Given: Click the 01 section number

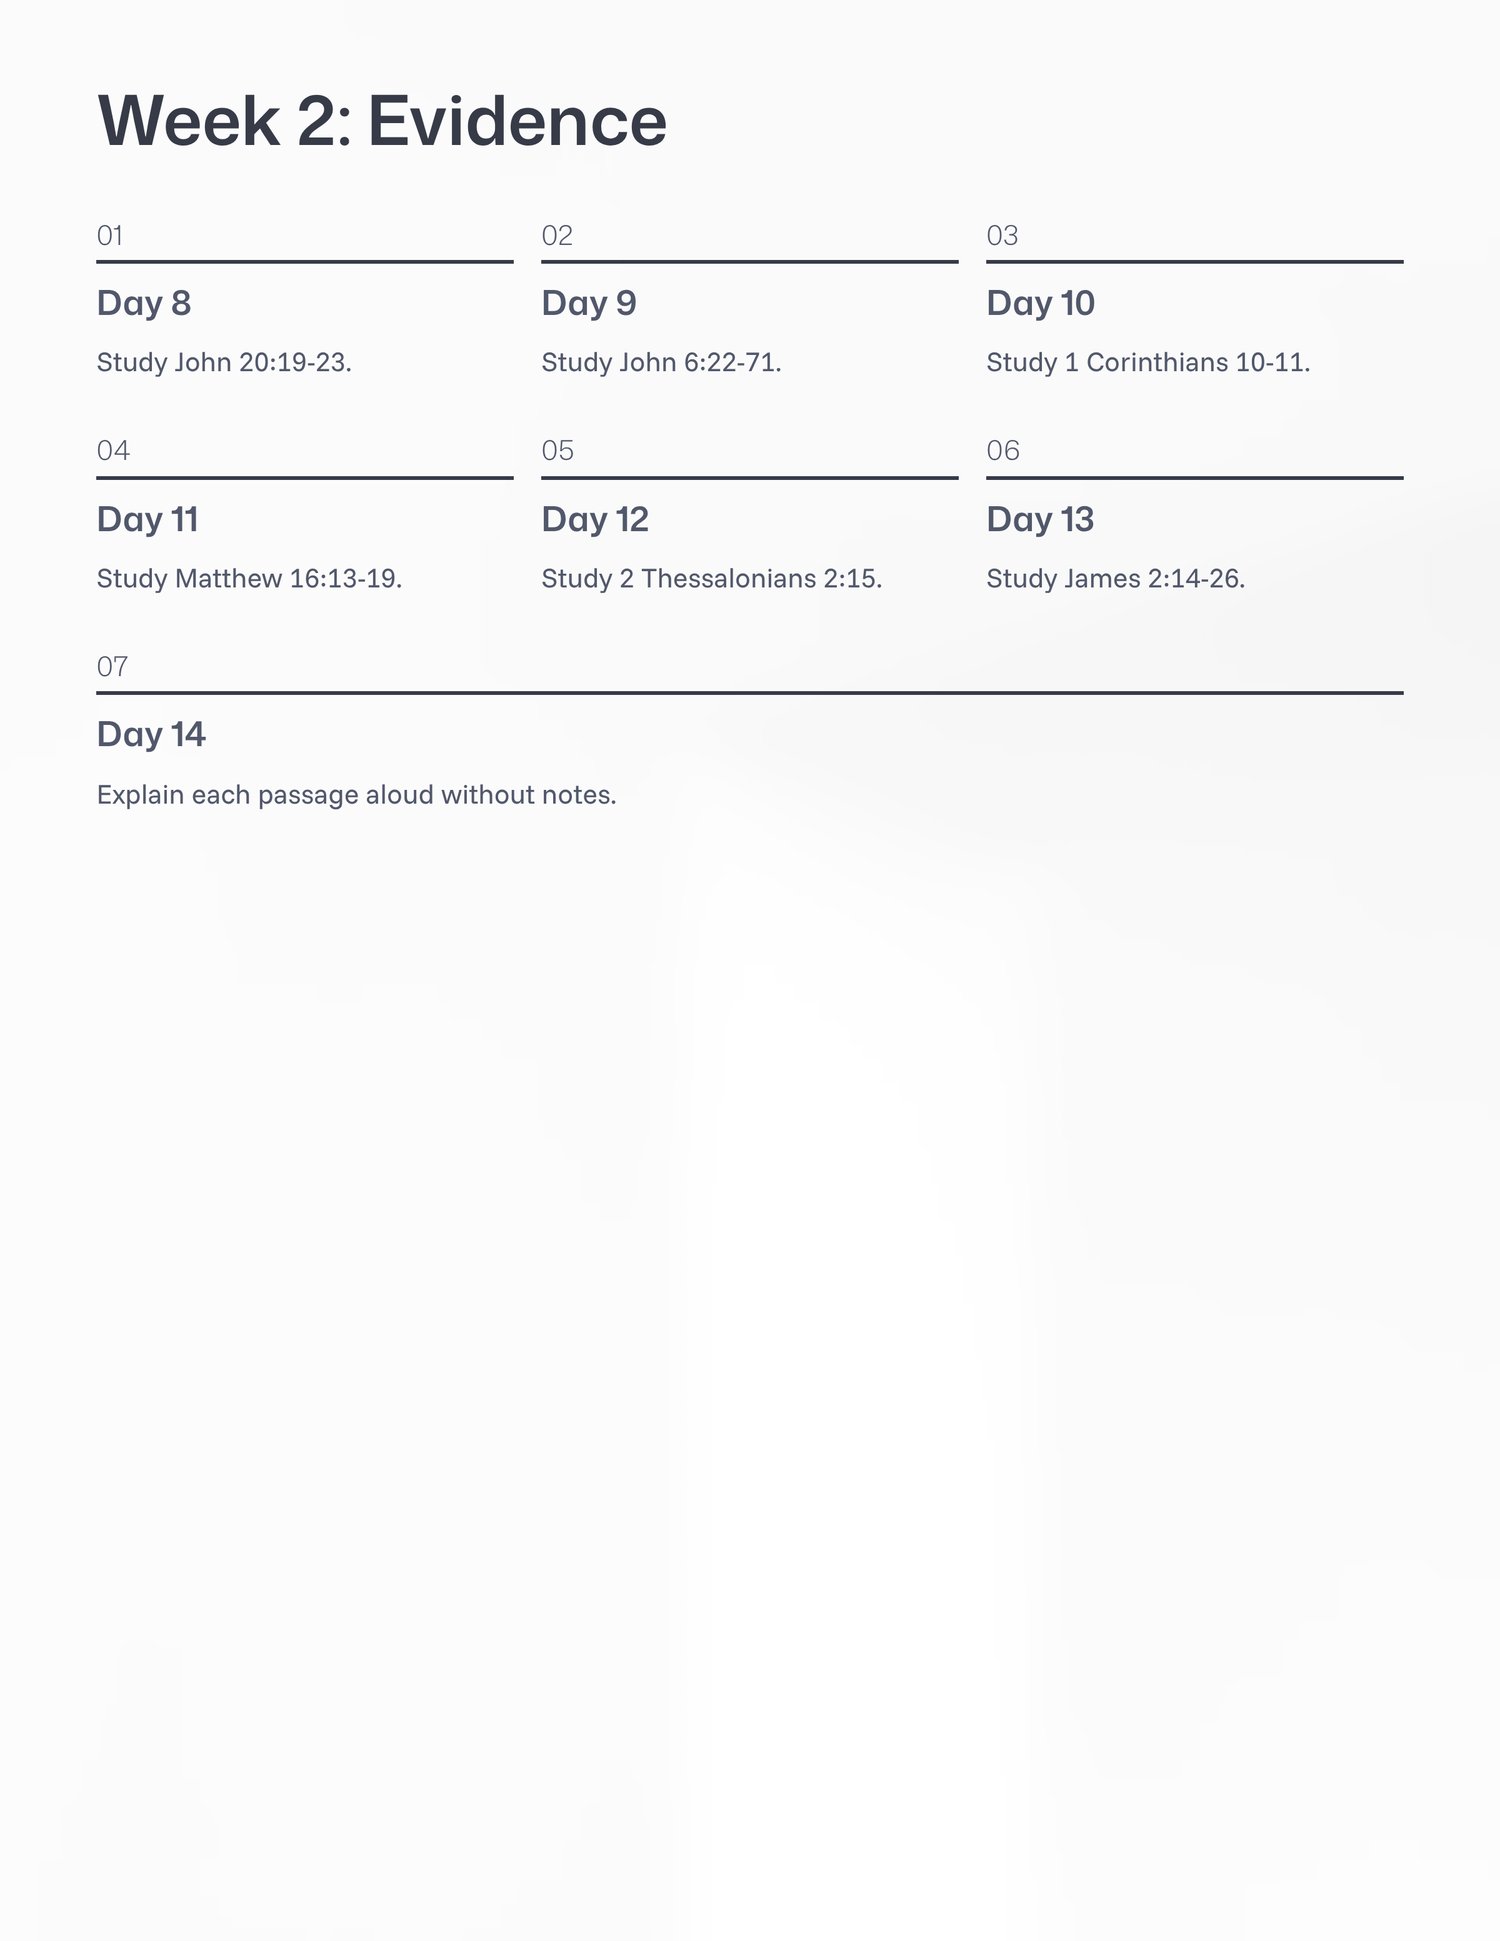Looking at the screenshot, I should point(110,236).
